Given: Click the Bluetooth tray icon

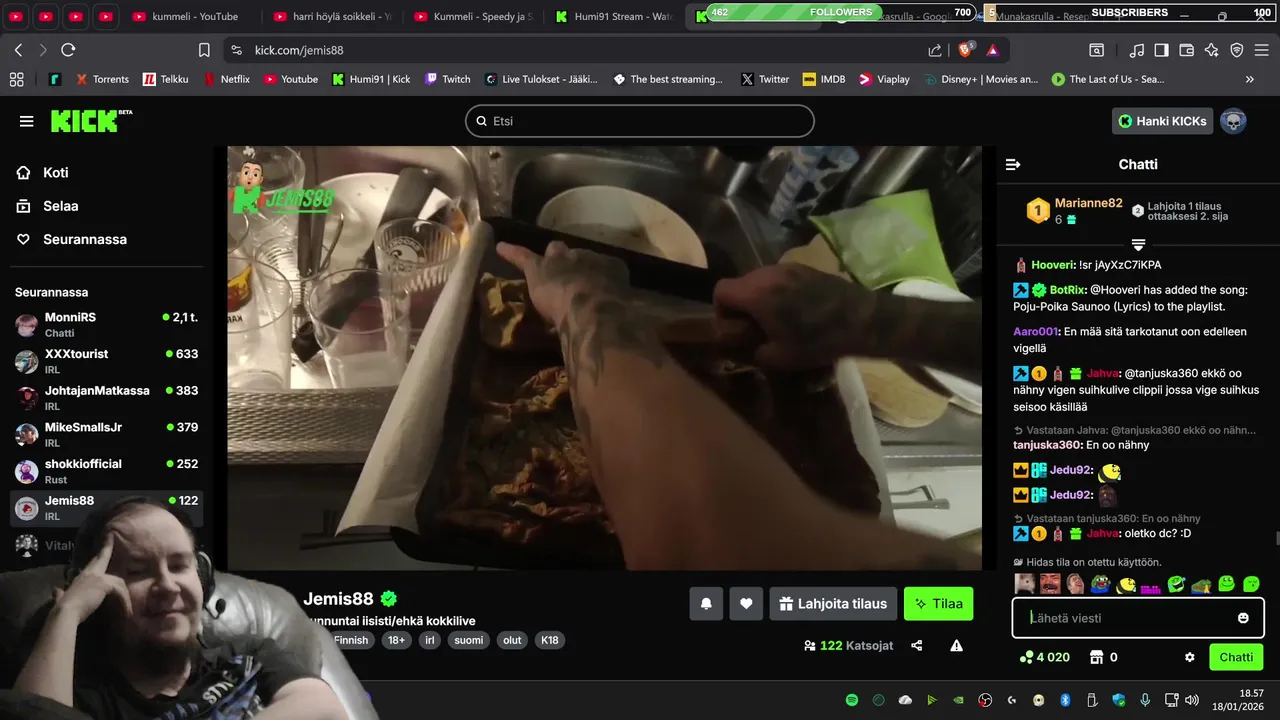Looking at the screenshot, I should (x=1065, y=700).
